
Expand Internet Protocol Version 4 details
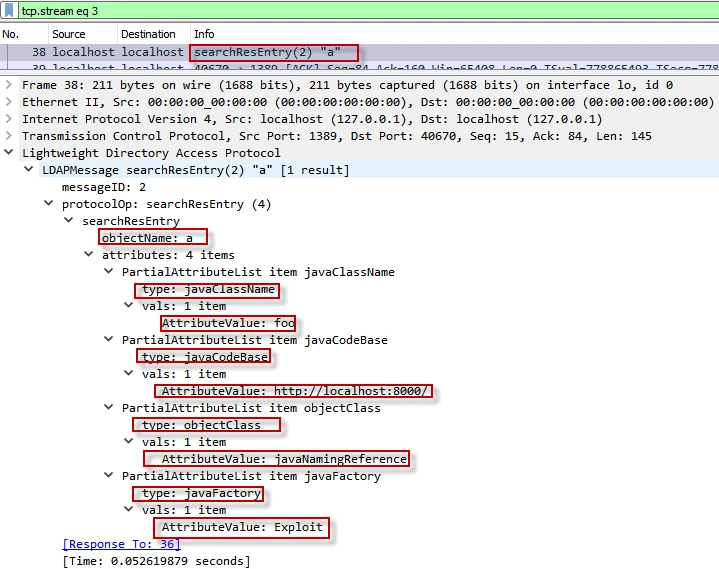10,120
